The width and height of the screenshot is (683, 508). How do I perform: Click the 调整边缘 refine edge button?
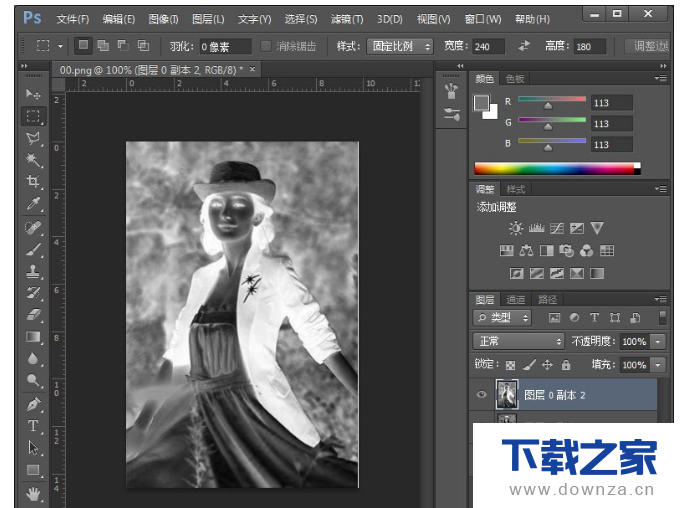[x=648, y=46]
